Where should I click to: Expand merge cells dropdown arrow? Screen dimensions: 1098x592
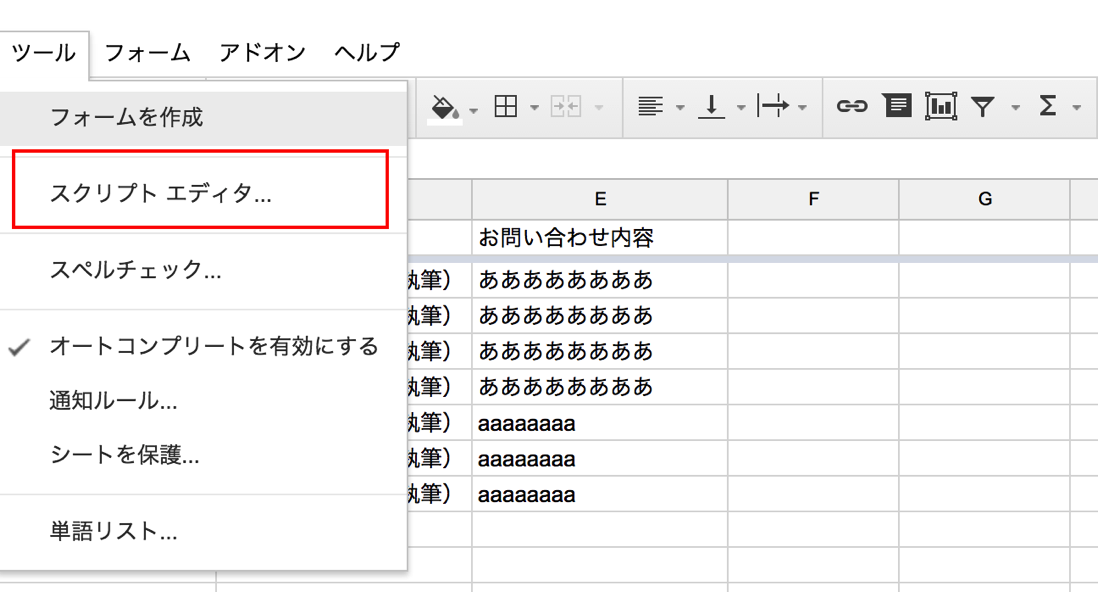click(x=599, y=108)
